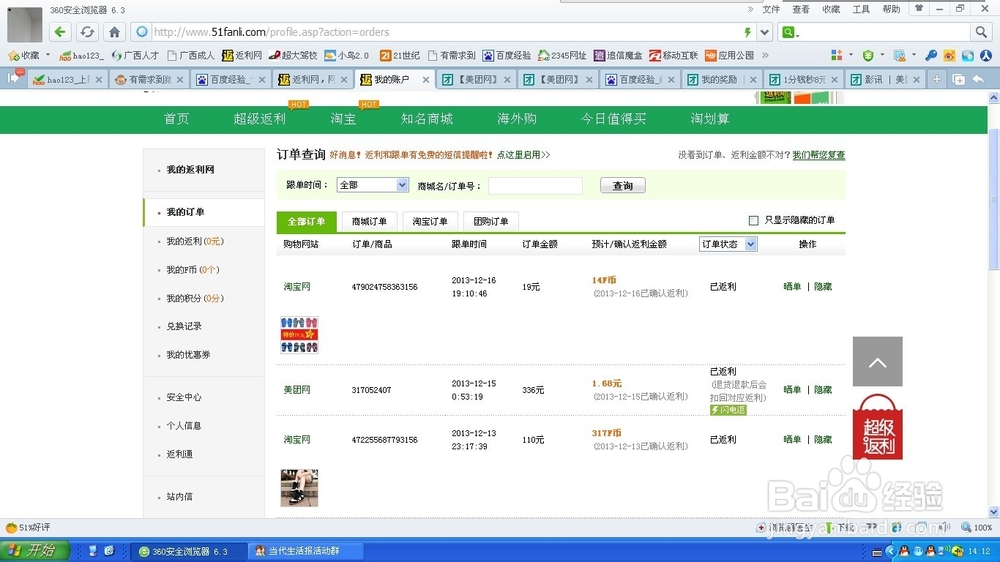1000x562 pixels.
Task: Open the 工具 menu
Action: 861,10
